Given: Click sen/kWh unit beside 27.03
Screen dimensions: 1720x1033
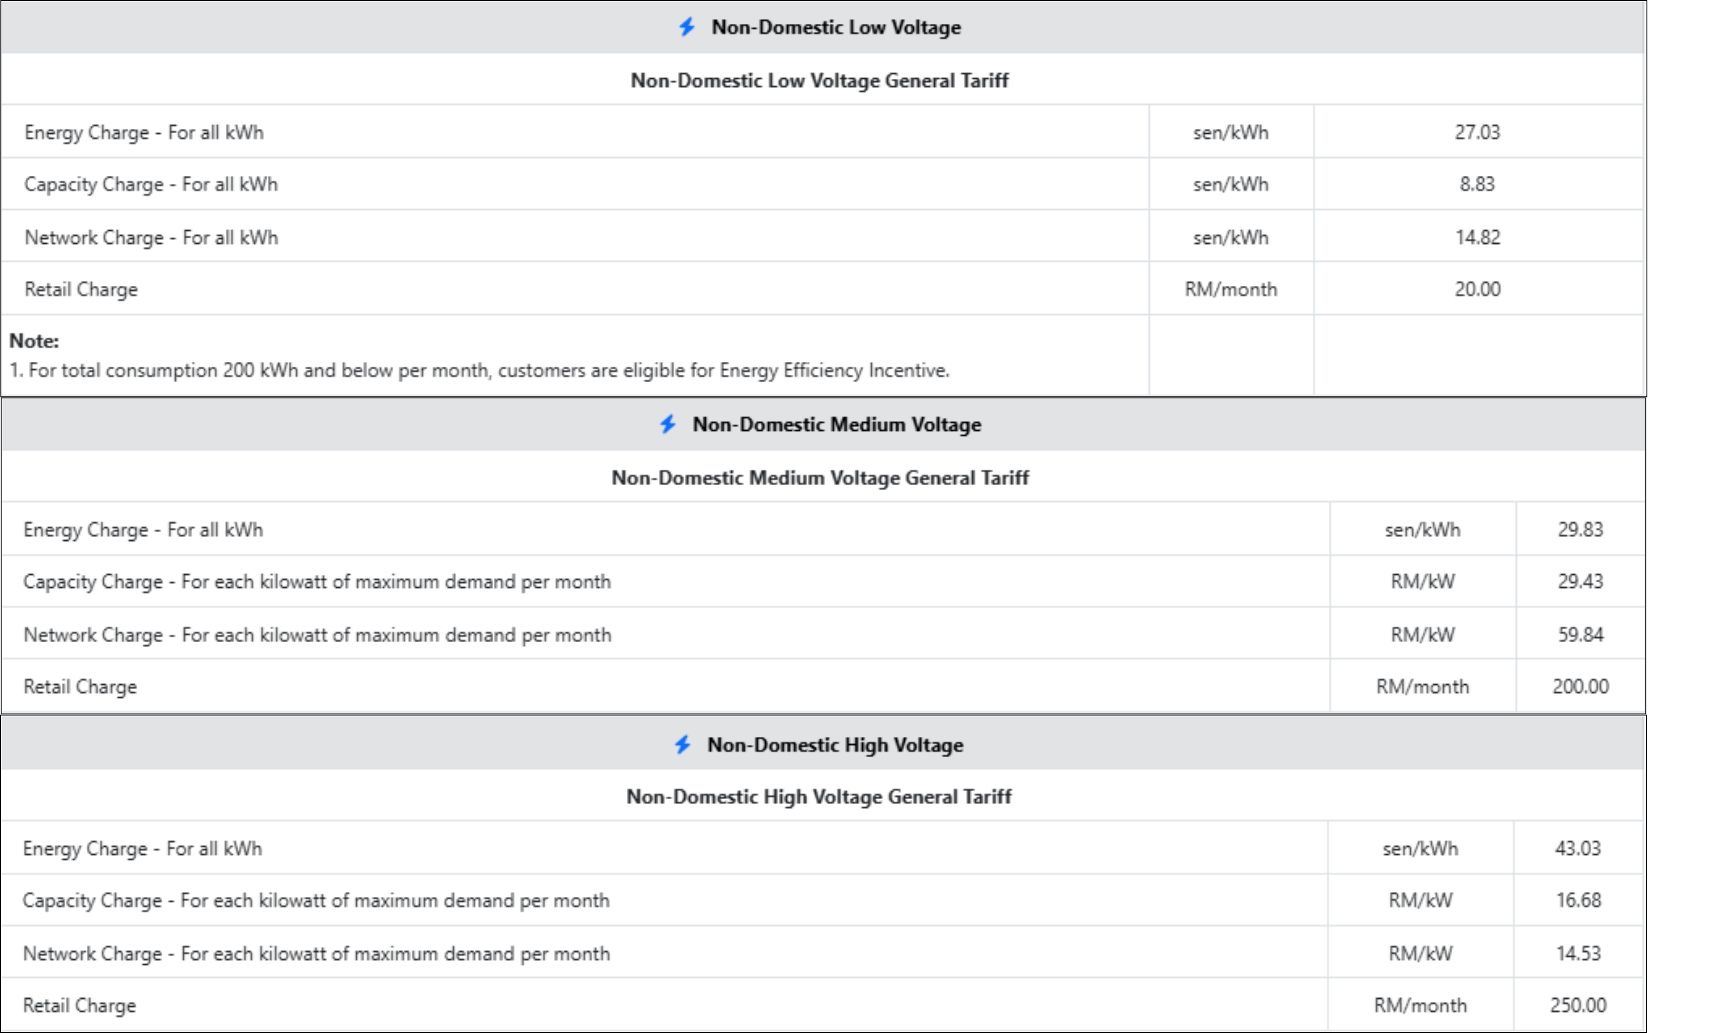Looking at the screenshot, I should [1231, 132].
